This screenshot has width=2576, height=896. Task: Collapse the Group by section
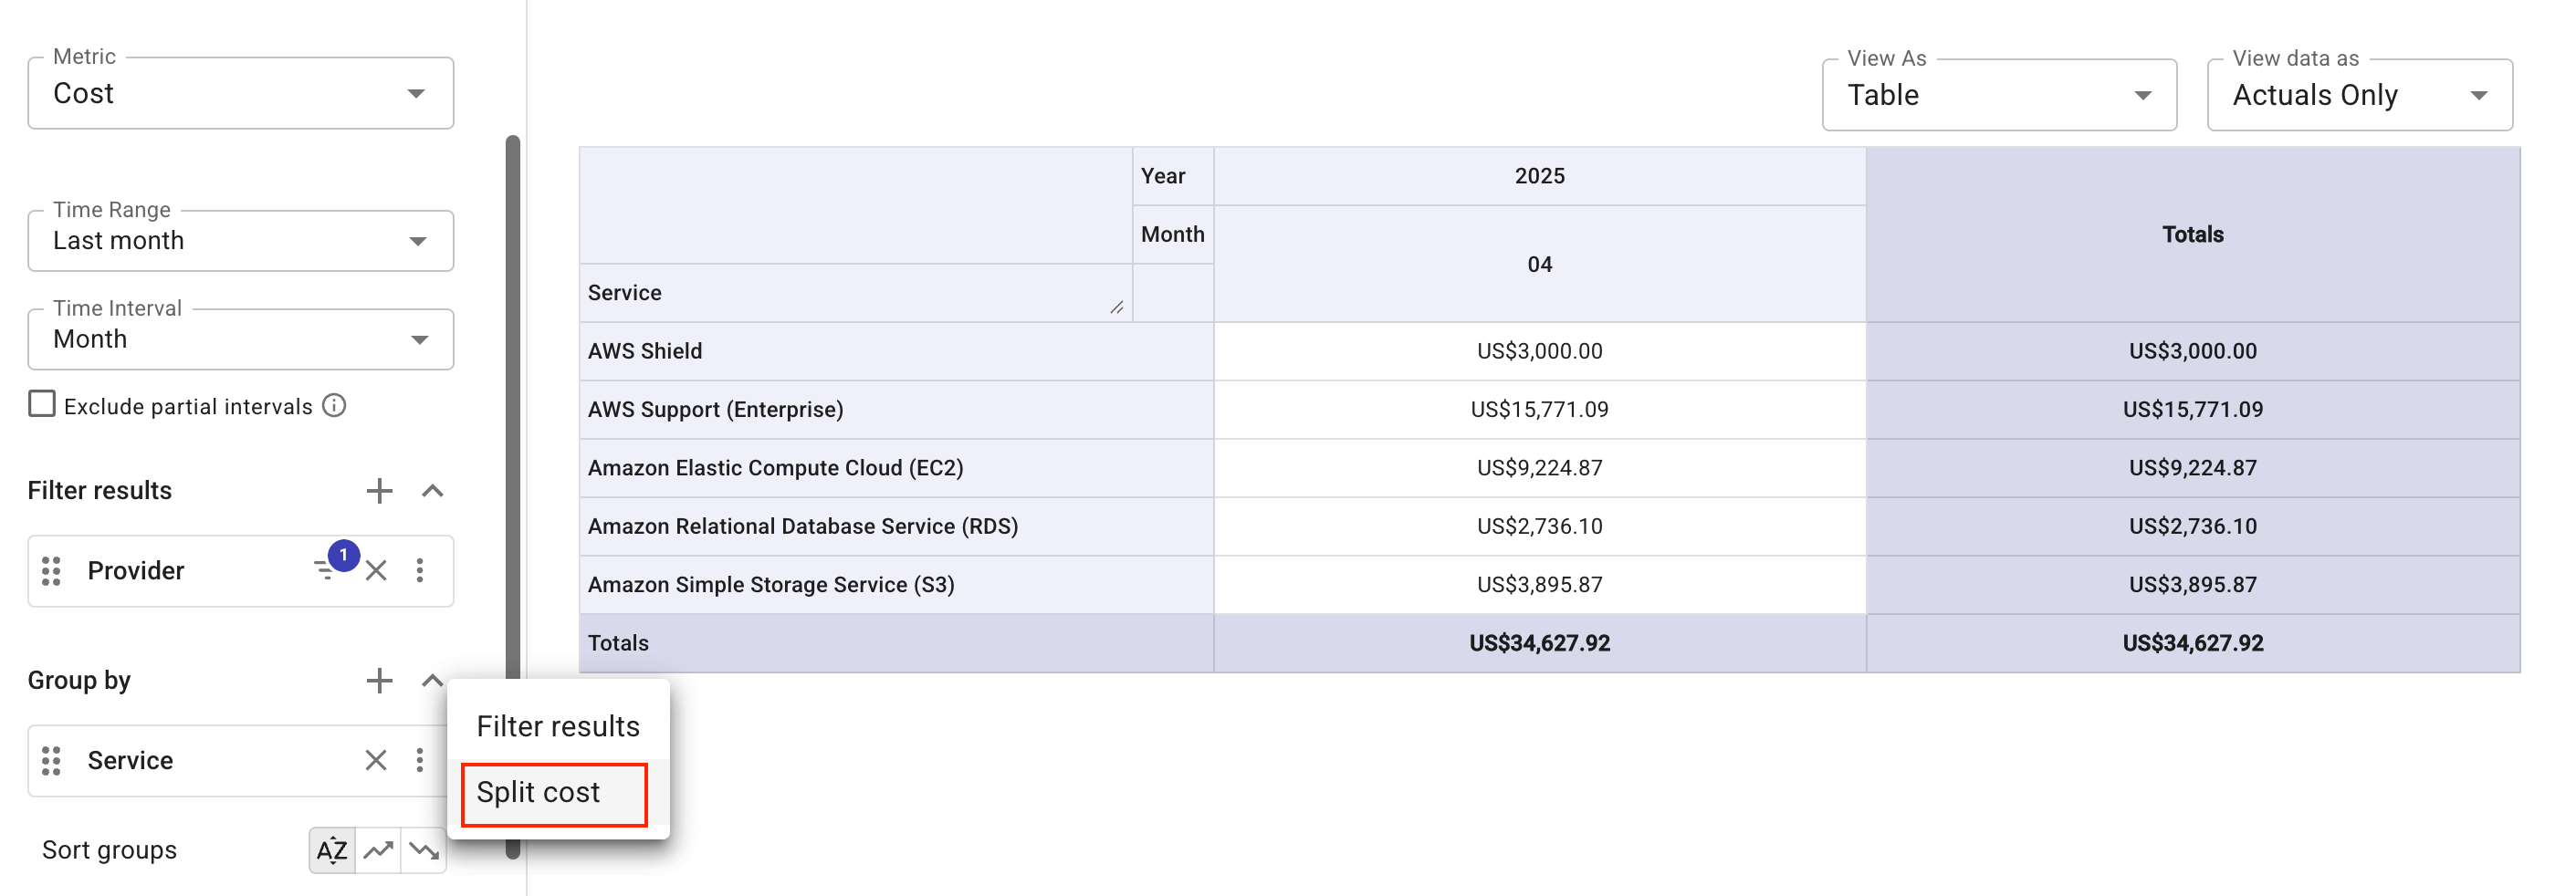[x=432, y=680]
